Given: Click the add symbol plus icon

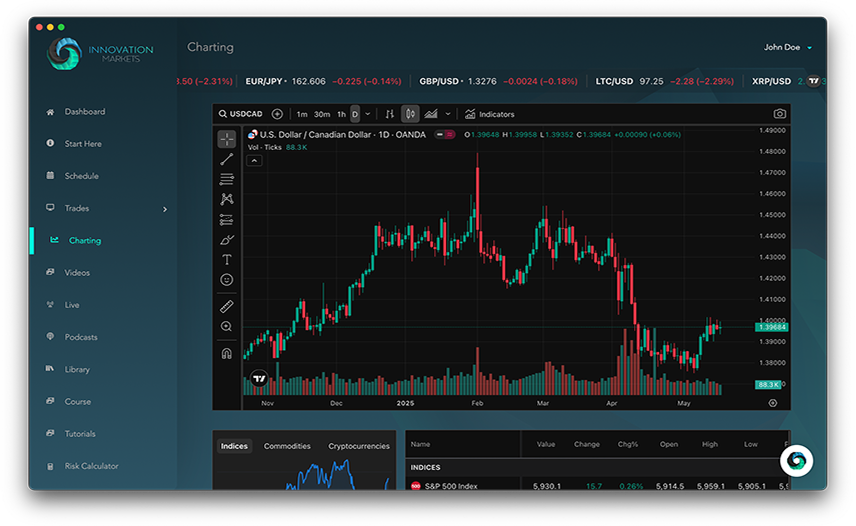Looking at the screenshot, I should [x=277, y=114].
